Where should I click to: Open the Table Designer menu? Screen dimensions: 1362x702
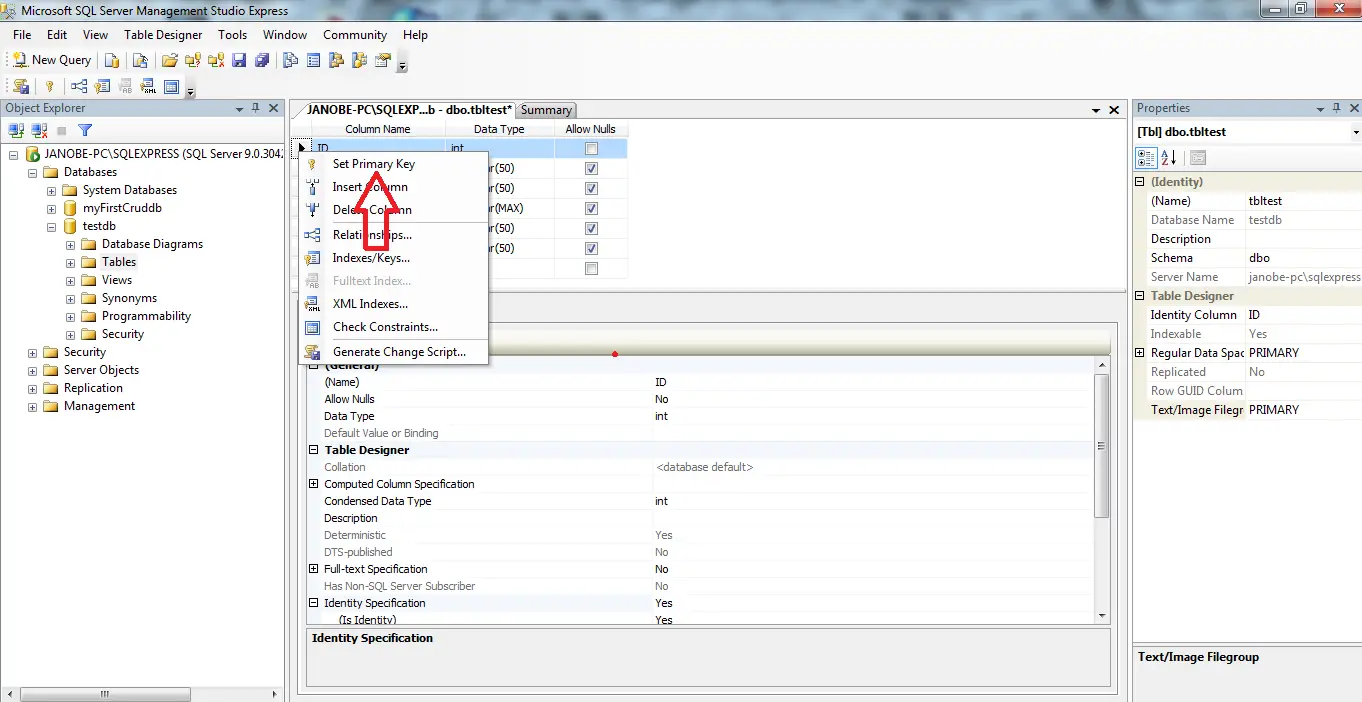point(163,35)
